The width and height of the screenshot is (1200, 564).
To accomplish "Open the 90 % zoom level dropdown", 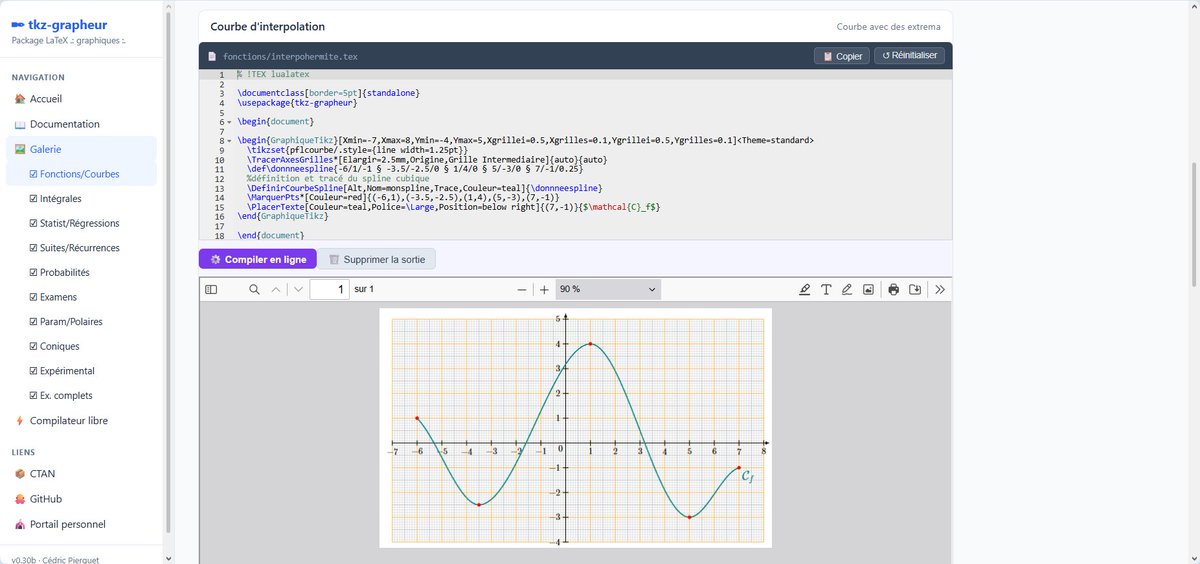I will [609, 289].
